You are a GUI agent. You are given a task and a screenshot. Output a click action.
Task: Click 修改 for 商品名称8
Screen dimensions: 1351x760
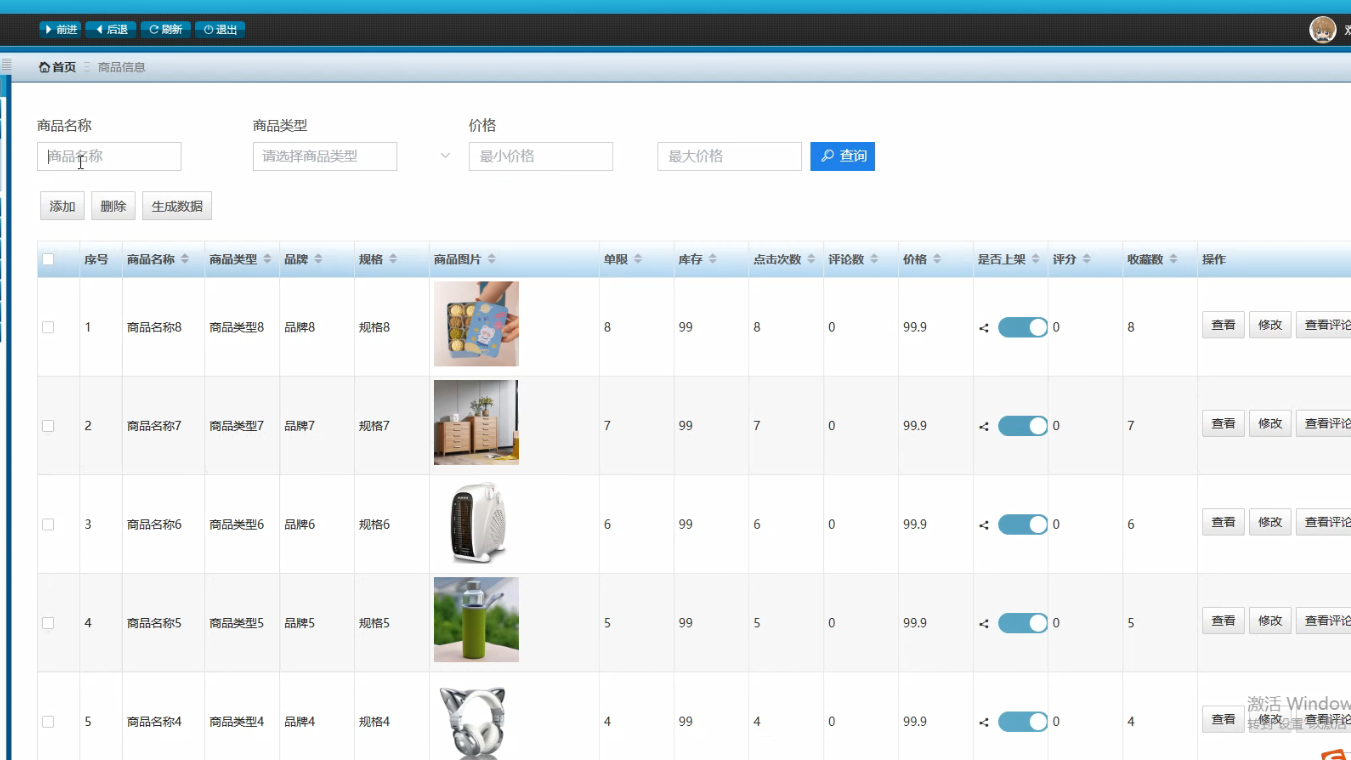[x=1270, y=325]
